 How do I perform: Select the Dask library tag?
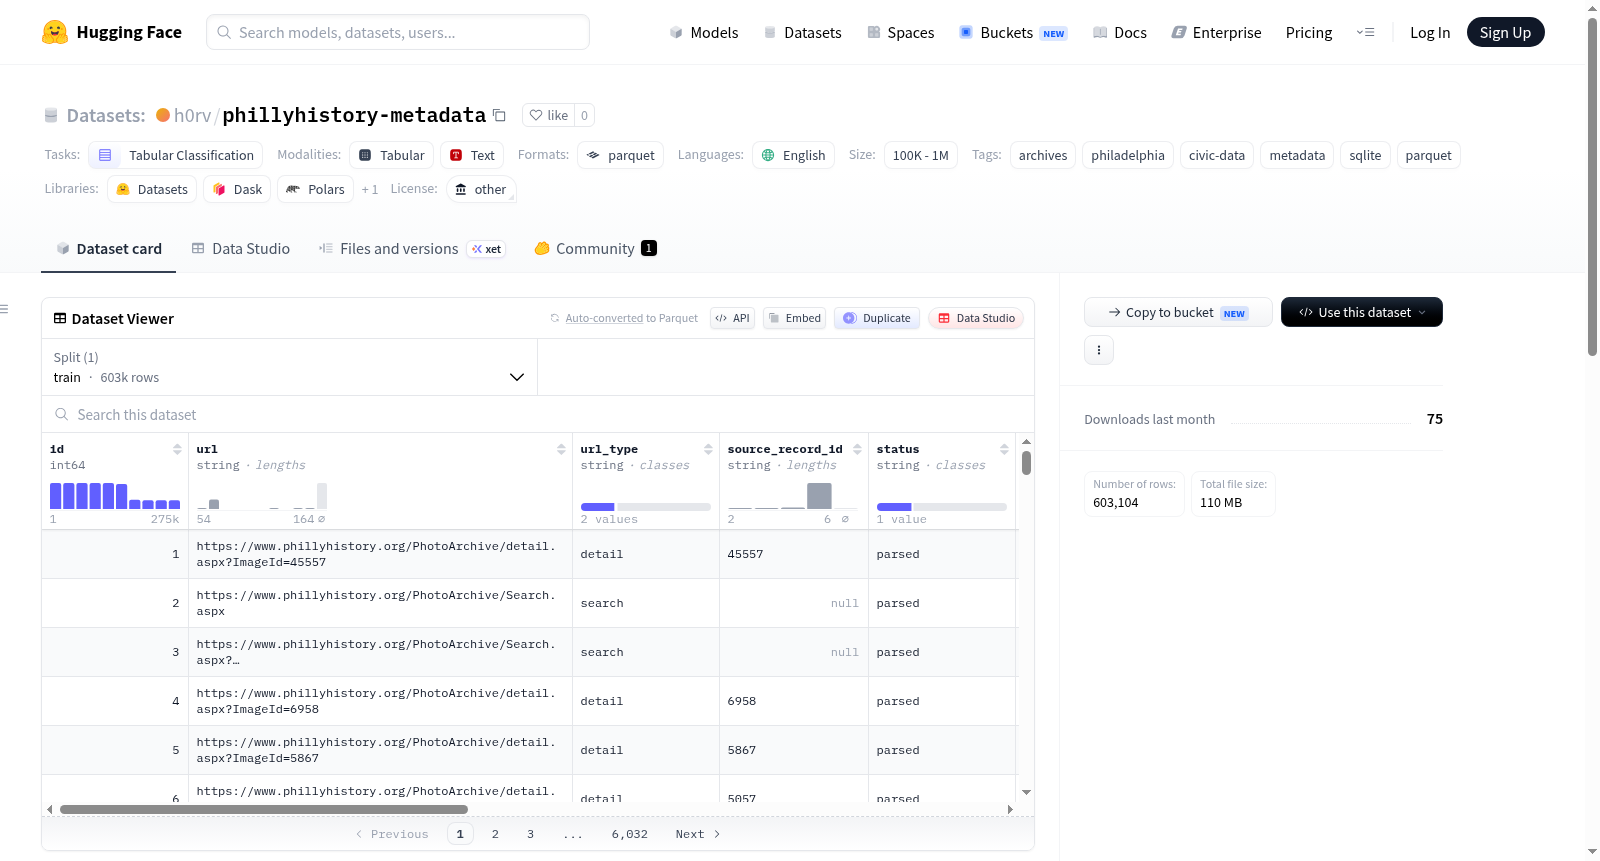pos(237,189)
